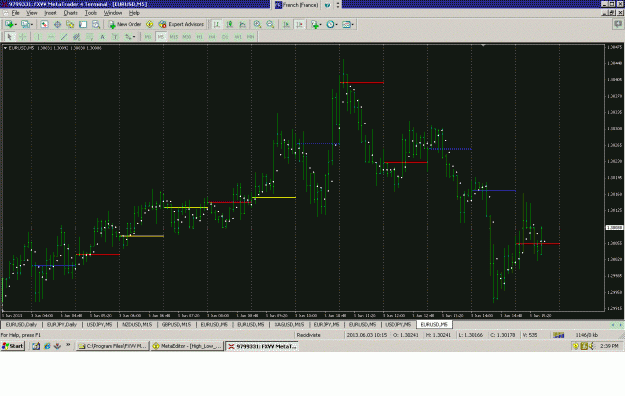Viewport: 625px width, 396px height.
Task: Switch to candlestick chart display
Action: (x=230, y=24)
